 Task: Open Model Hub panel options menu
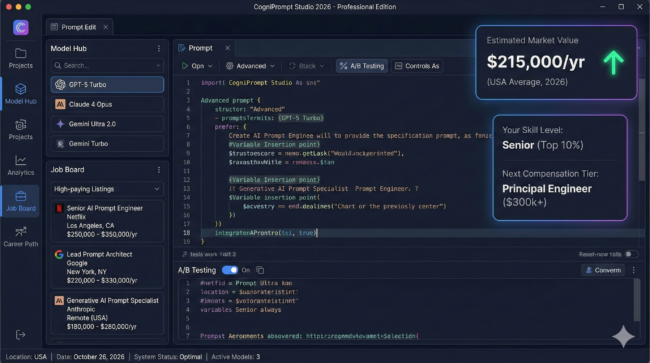tap(159, 48)
